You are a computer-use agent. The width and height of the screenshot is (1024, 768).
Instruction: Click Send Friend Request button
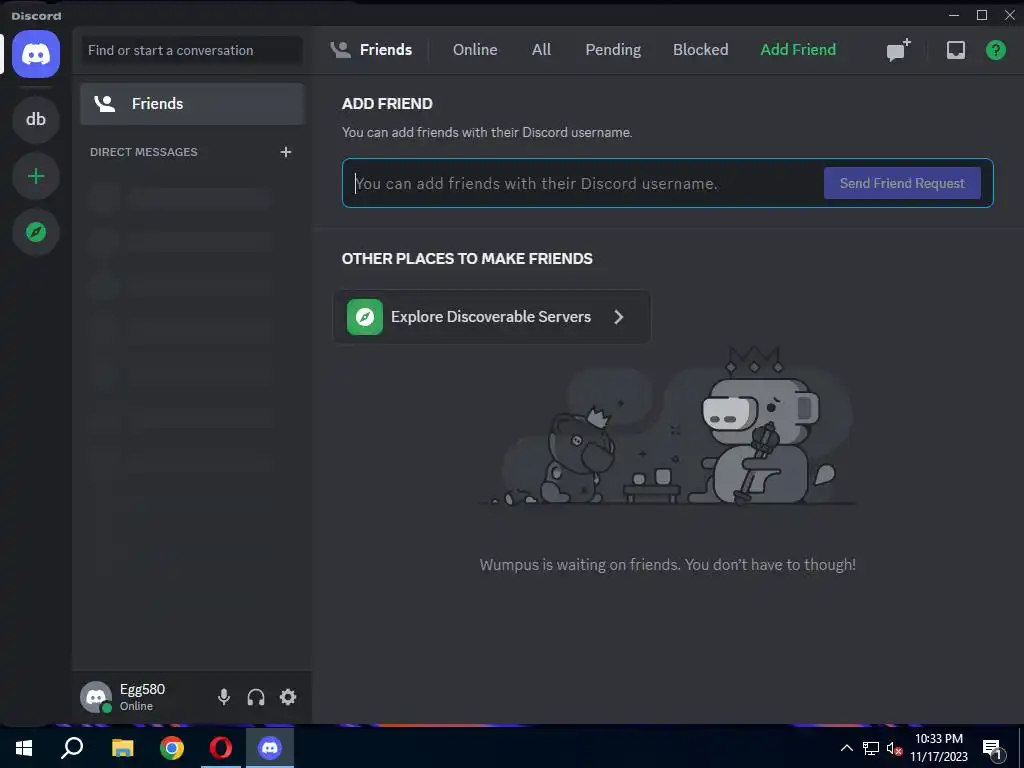pos(902,184)
